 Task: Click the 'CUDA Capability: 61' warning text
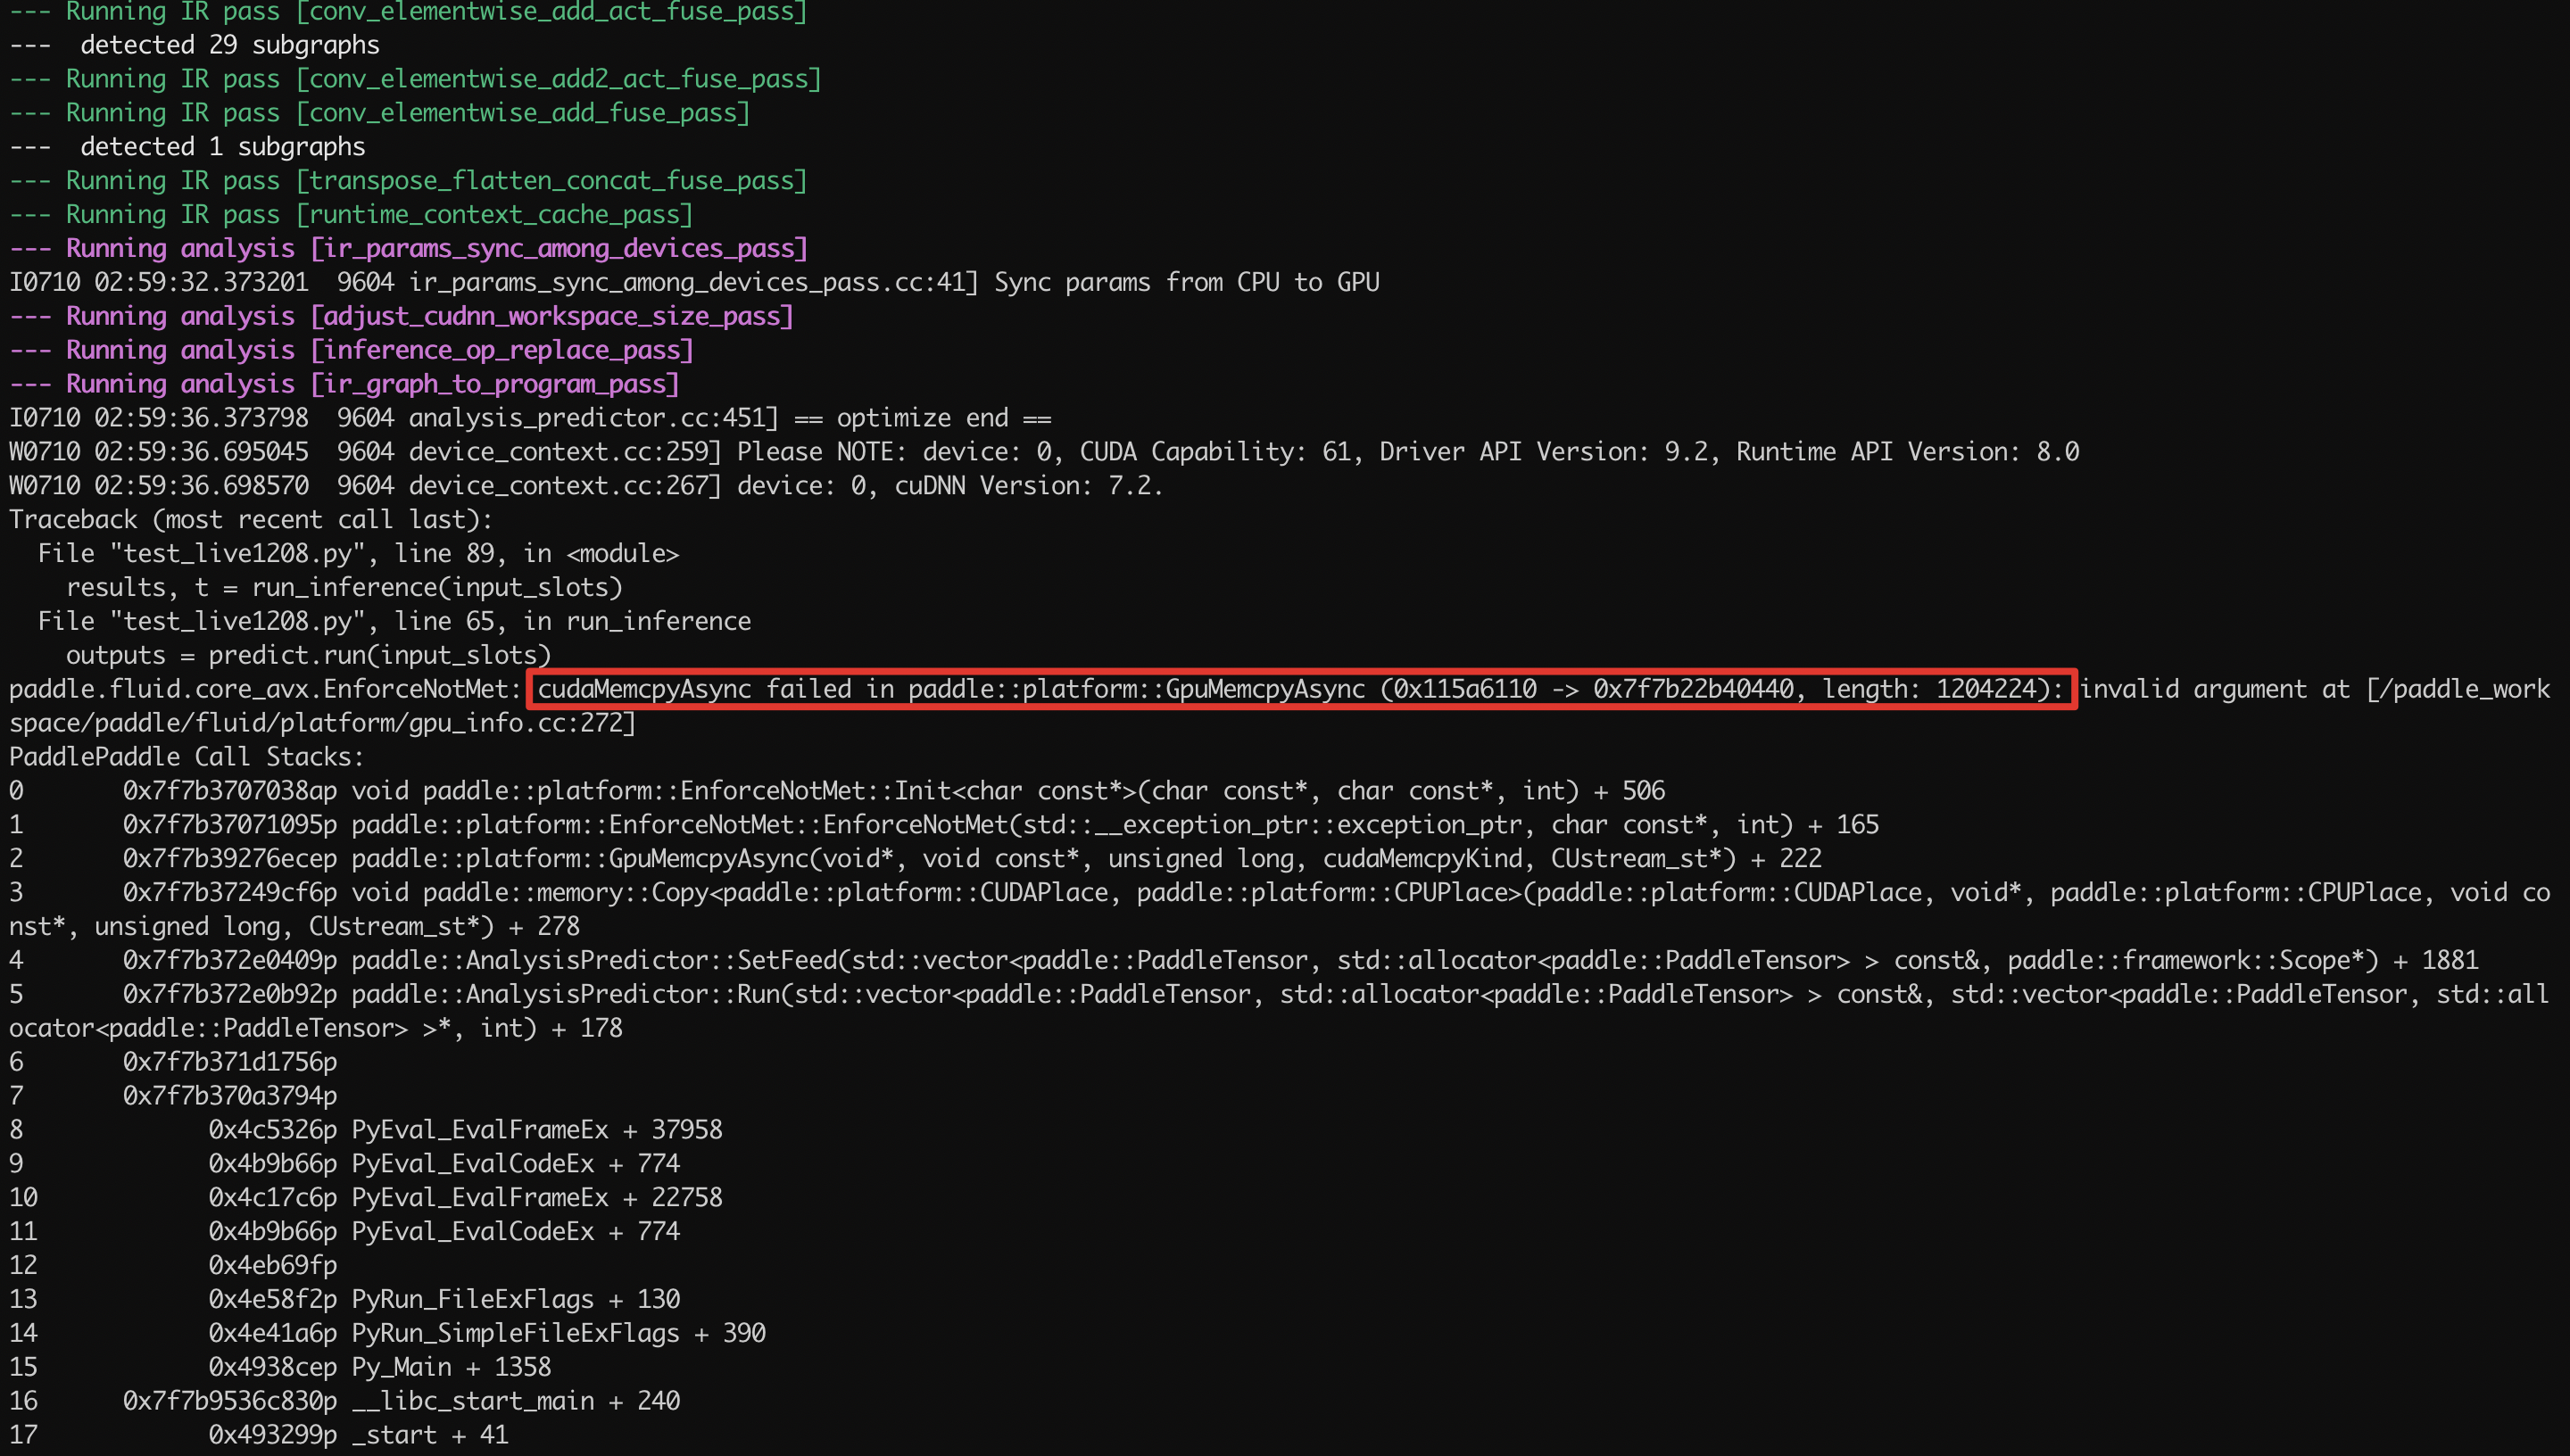click(1215, 452)
